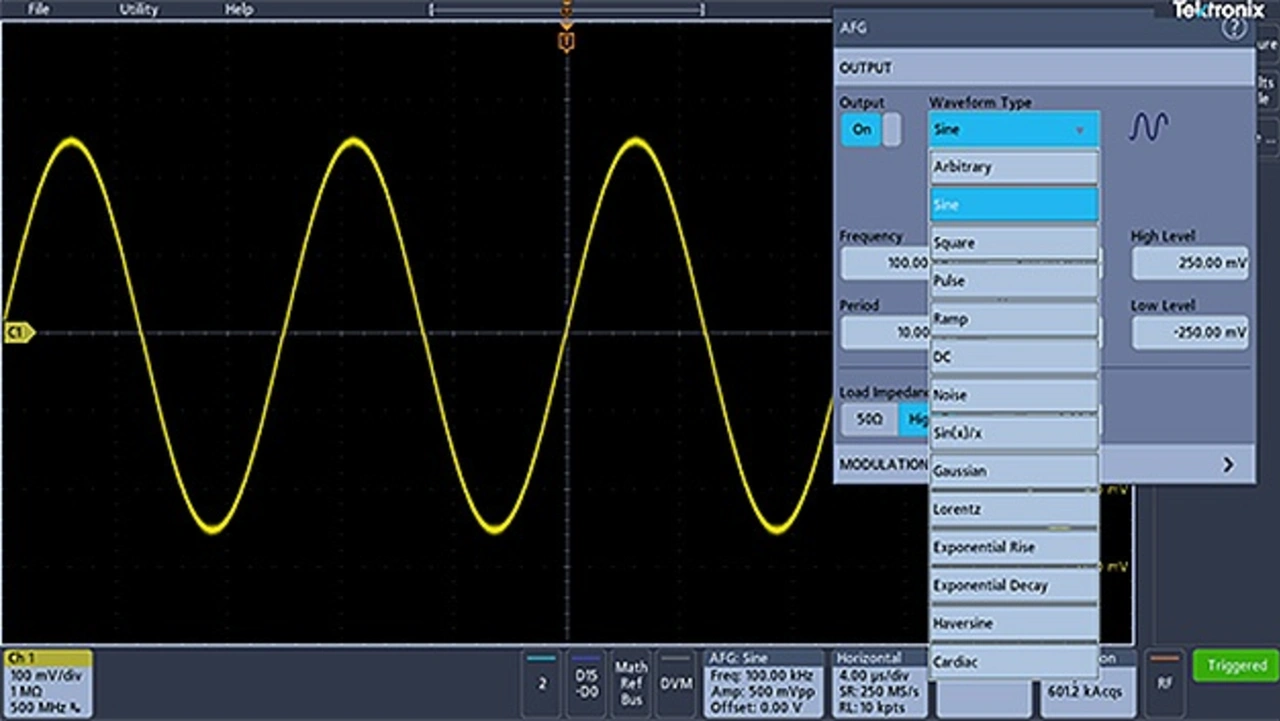Pick Exponential Decay waveform option
The width and height of the screenshot is (1280, 721).
pos(1013,585)
